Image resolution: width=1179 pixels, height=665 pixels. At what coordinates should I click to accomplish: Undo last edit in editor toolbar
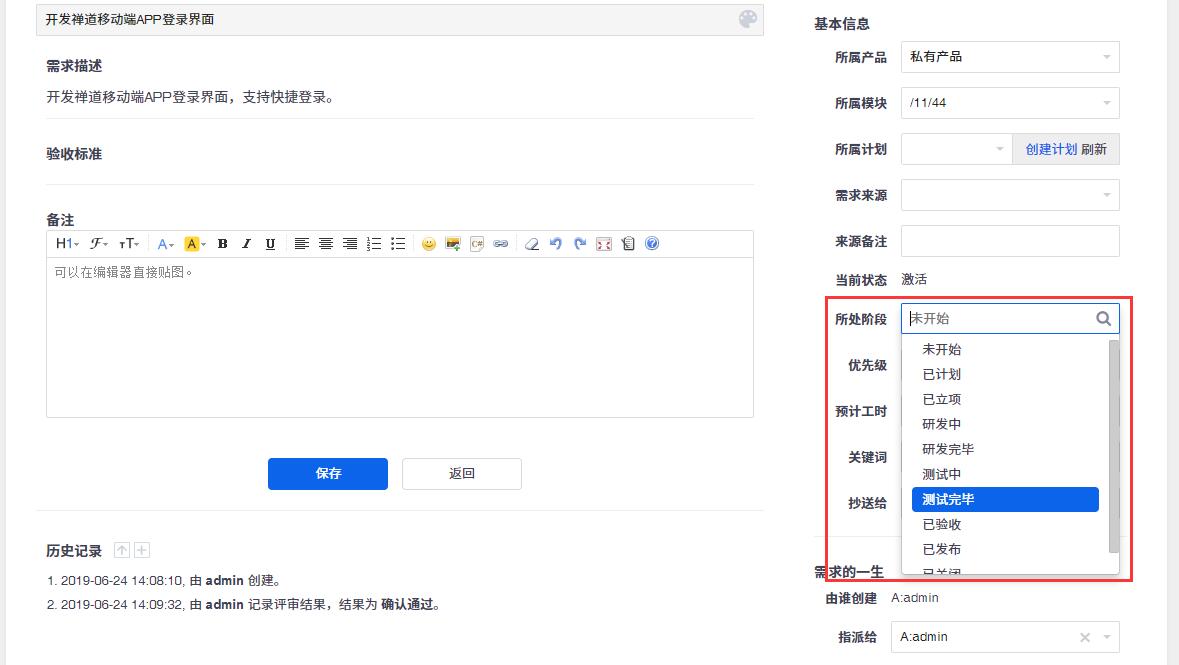pos(556,244)
